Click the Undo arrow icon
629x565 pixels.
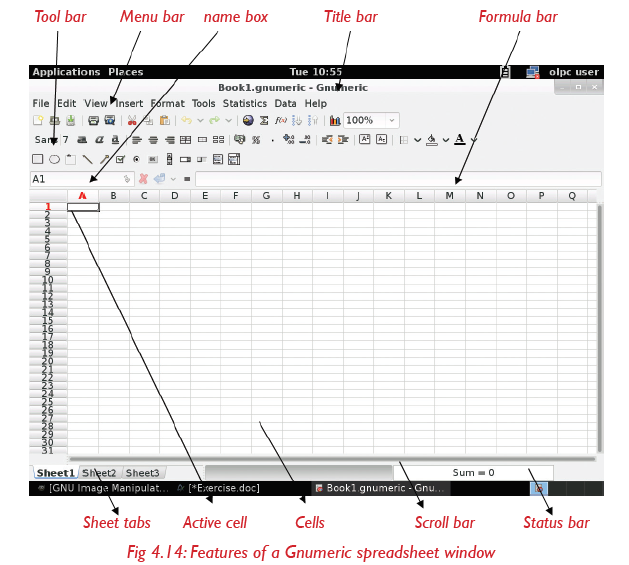187,120
